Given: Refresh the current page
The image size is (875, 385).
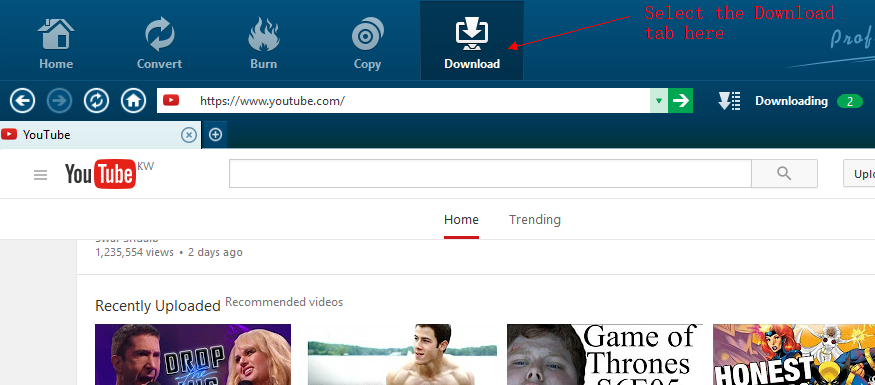Looking at the screenshot, I should tap(97, 101).
